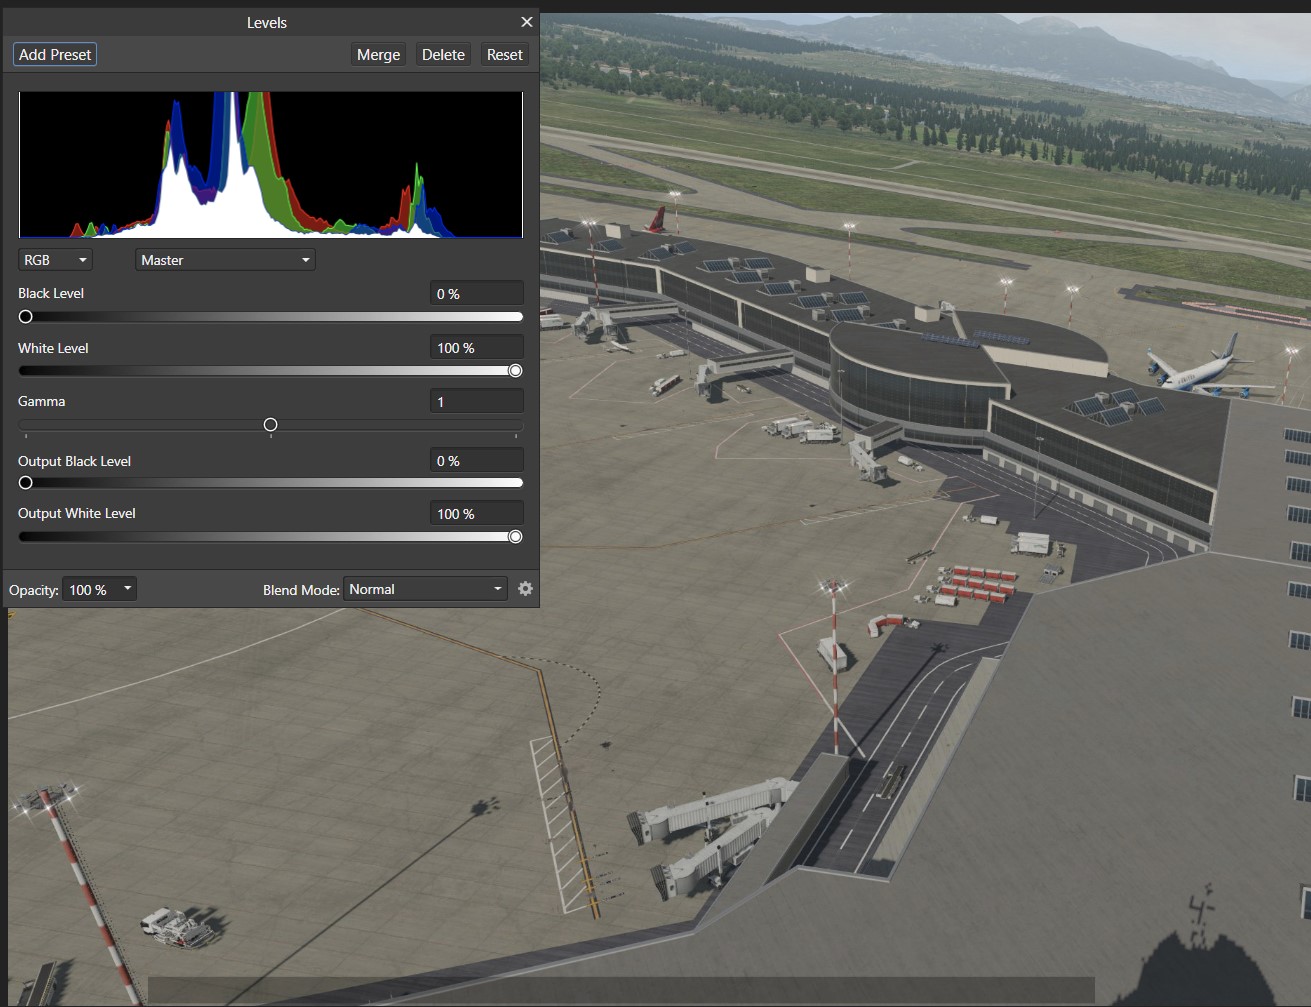
Task: Click the Output Black Level slider handle
Action: click(26, 483)
